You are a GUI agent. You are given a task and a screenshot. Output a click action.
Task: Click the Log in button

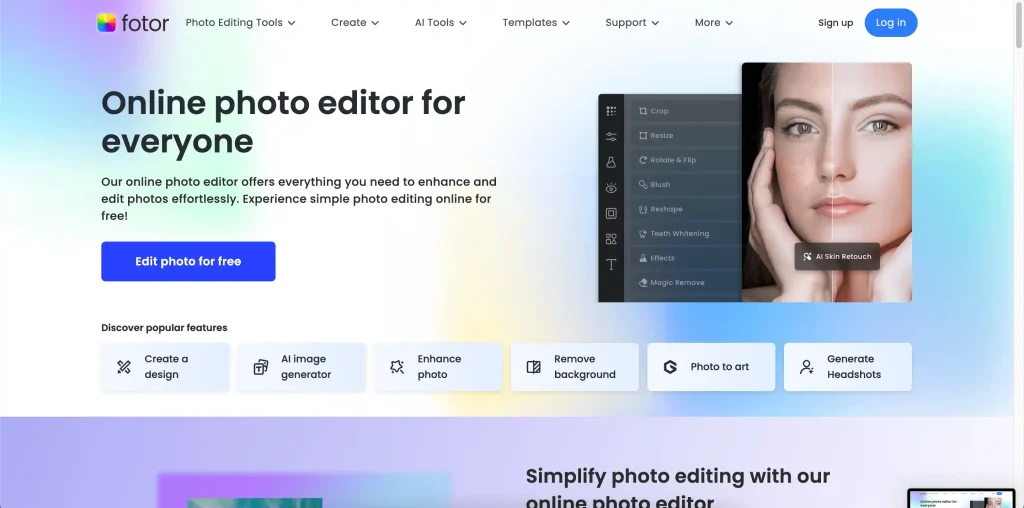(x=890, y=23)
